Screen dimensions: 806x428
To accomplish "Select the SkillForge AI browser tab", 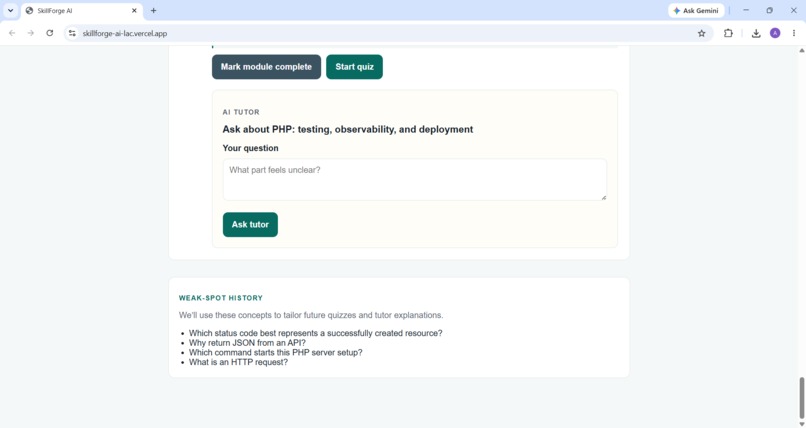I will point(82,10).
